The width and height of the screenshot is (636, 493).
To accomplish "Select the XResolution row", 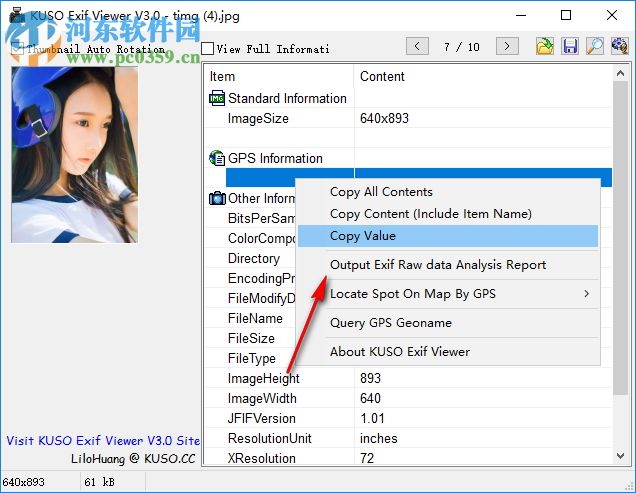I will pos(408,458).
